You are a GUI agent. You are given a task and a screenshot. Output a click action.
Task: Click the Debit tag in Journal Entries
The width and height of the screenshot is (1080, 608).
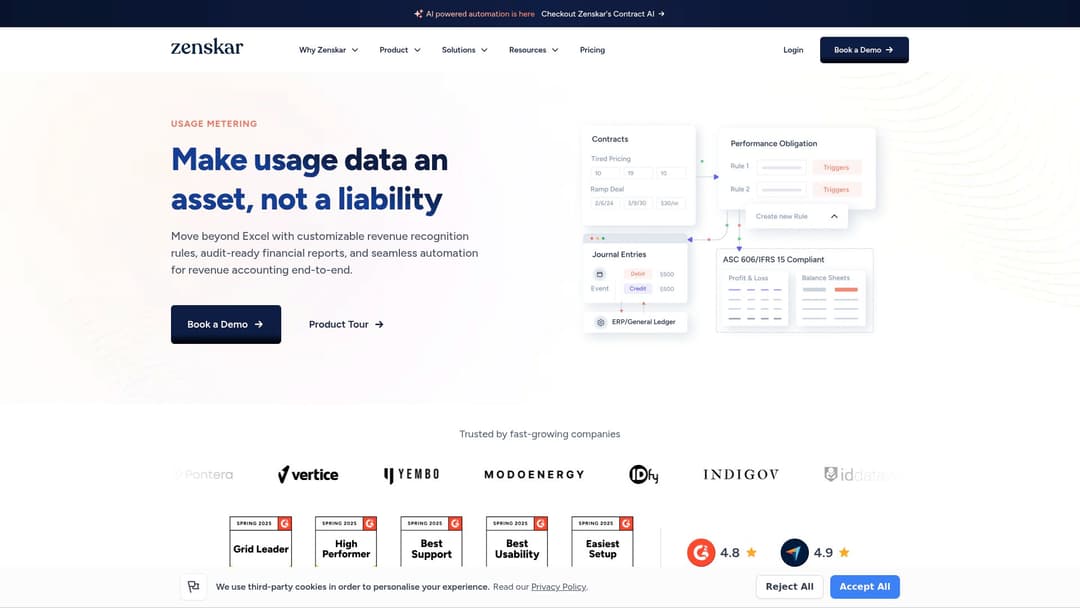(x=638, y=274)
